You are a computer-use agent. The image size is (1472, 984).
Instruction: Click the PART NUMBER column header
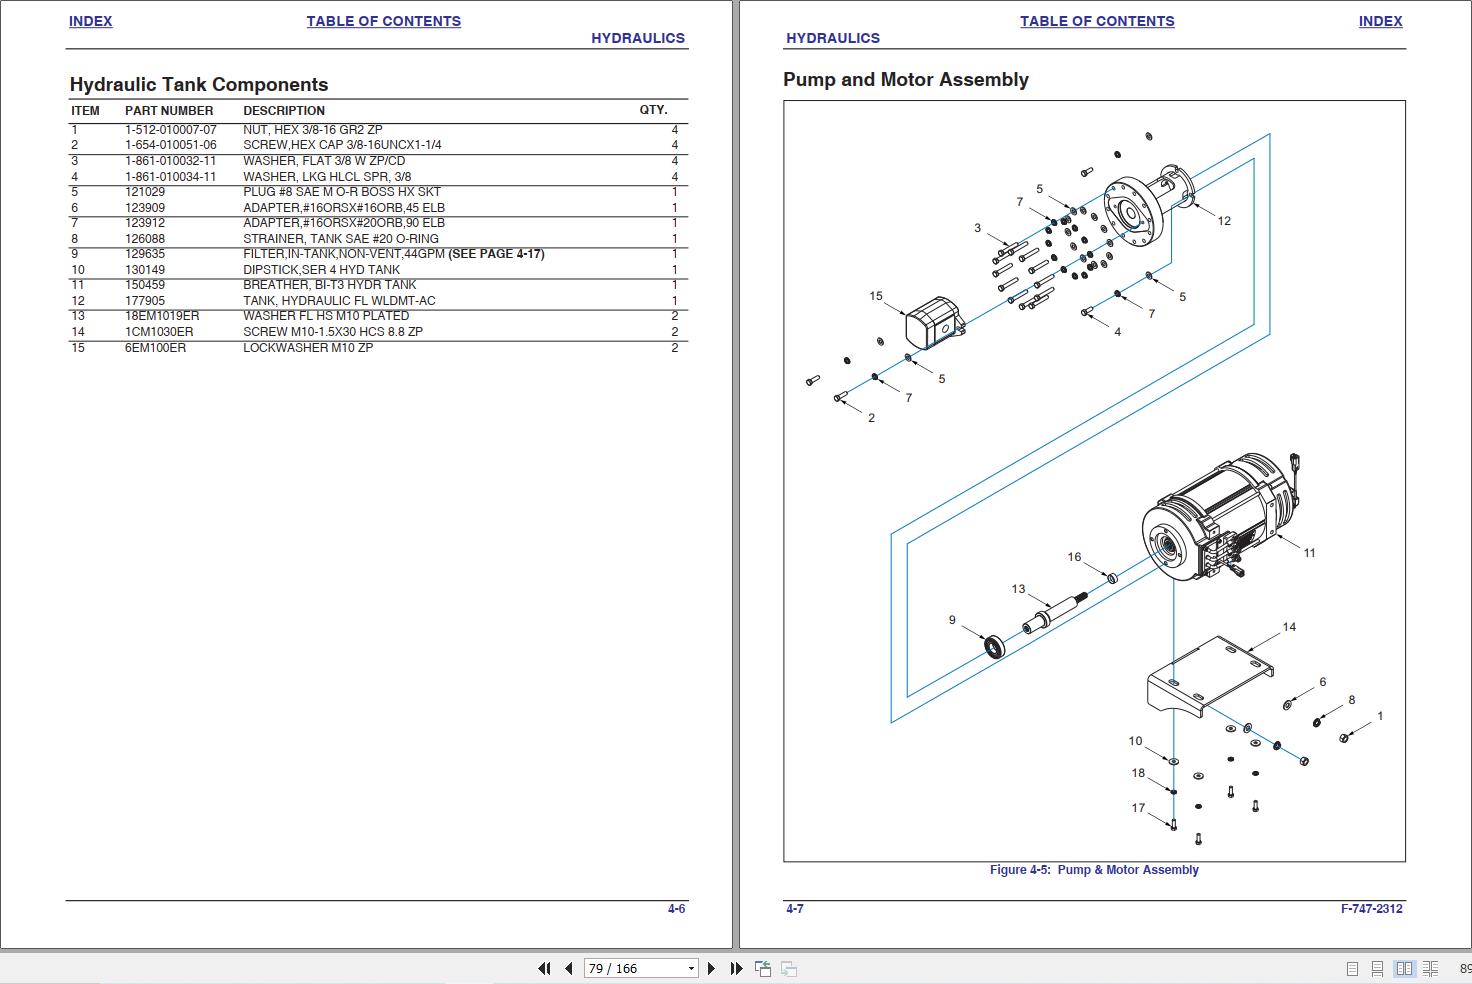169,111
